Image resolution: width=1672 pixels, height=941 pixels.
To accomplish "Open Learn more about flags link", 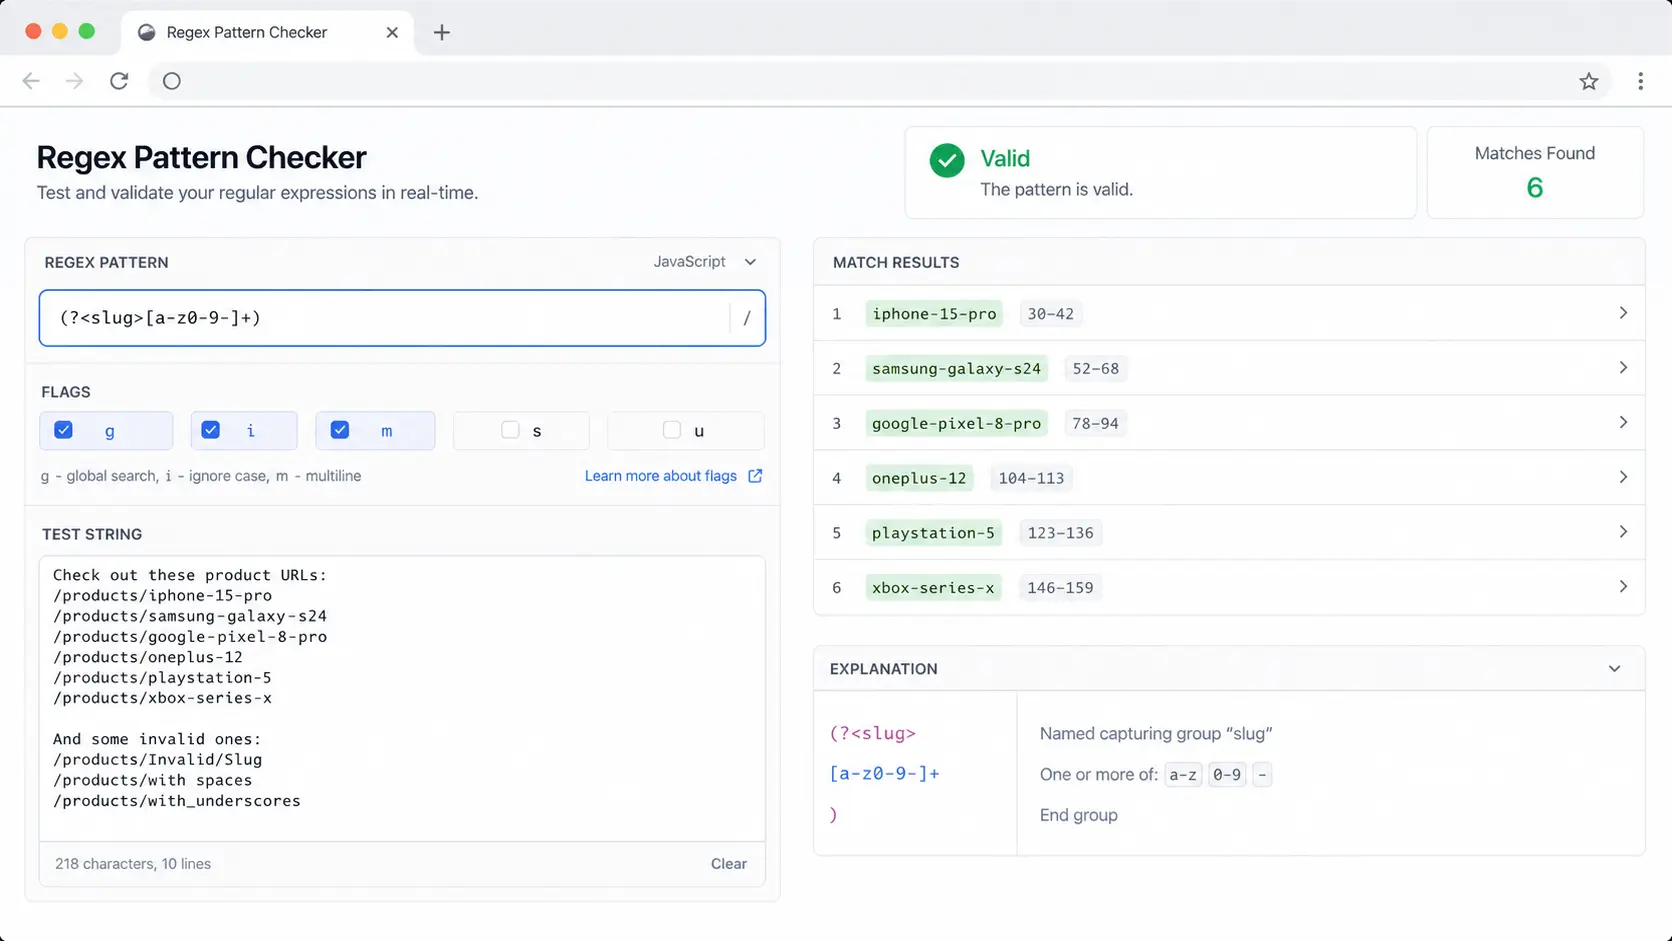I will click(x=661, y=476).
